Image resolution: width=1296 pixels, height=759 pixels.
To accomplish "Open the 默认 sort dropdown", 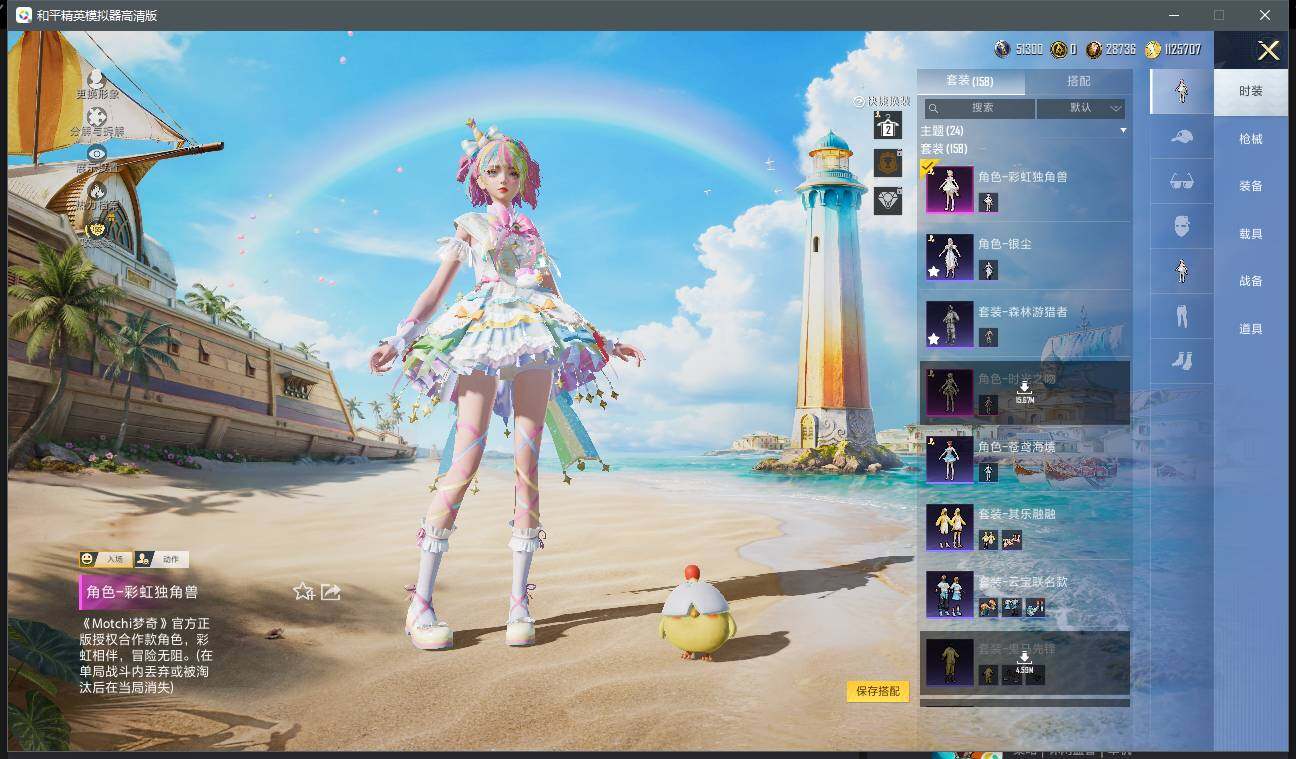I will [1081, 108].
